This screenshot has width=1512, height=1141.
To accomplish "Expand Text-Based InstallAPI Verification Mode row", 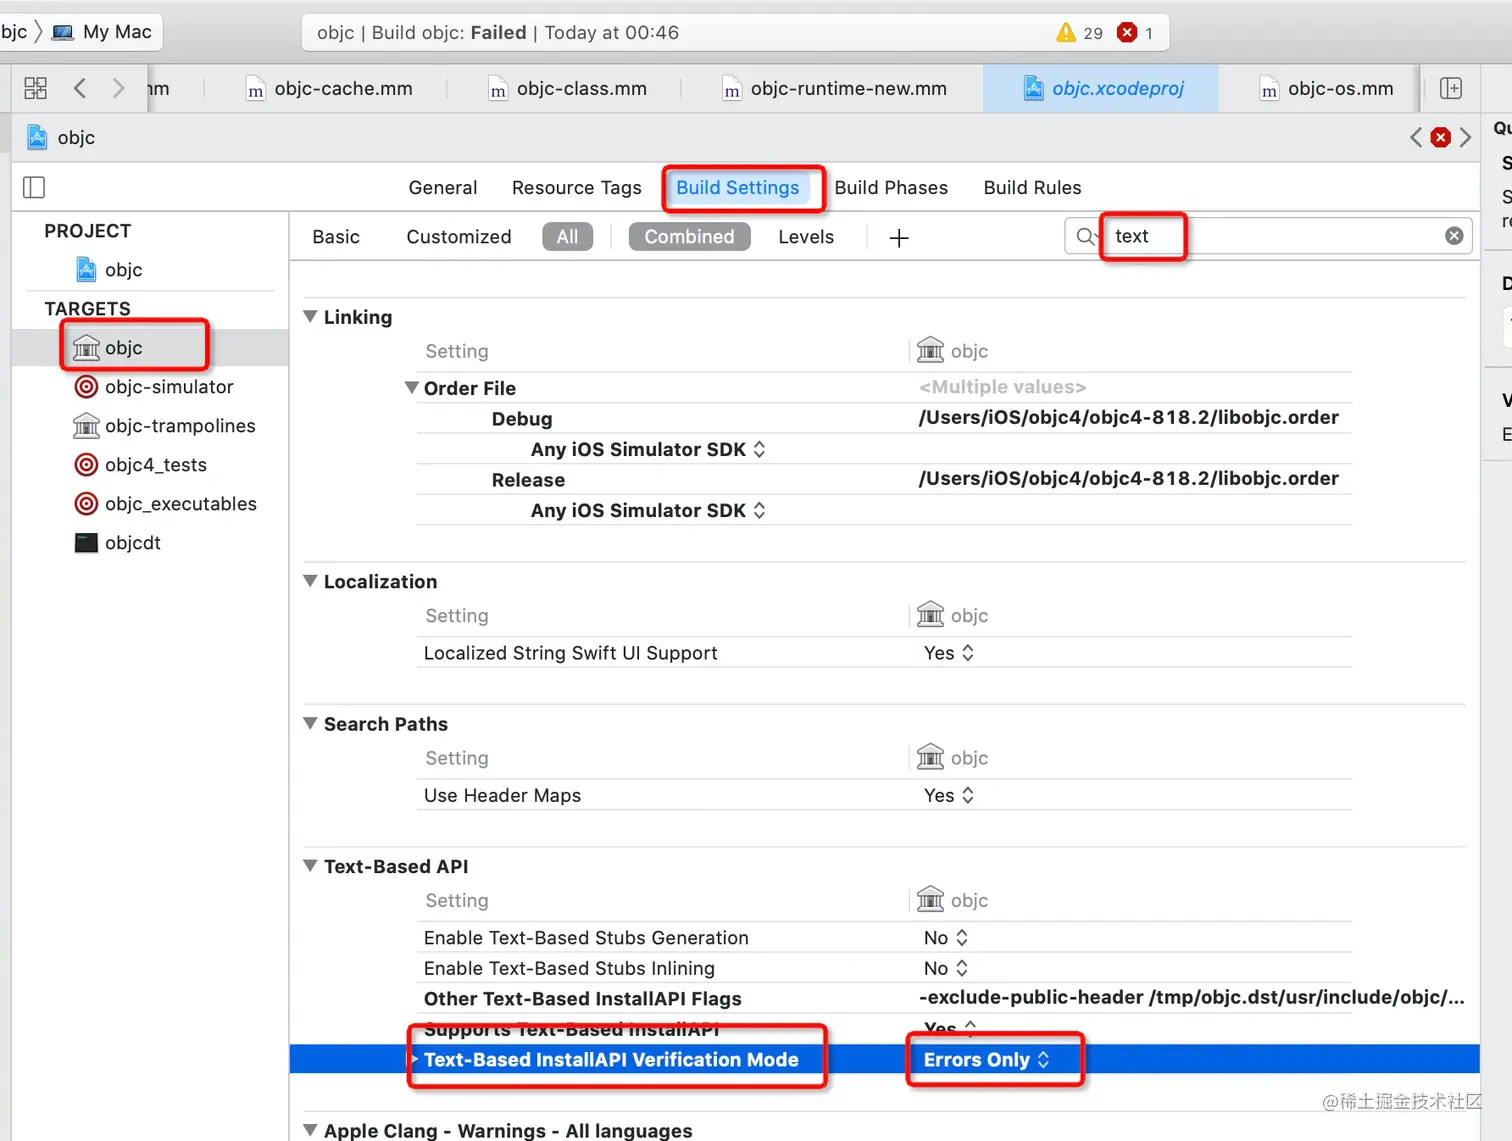I will (x=414, y=1059).
